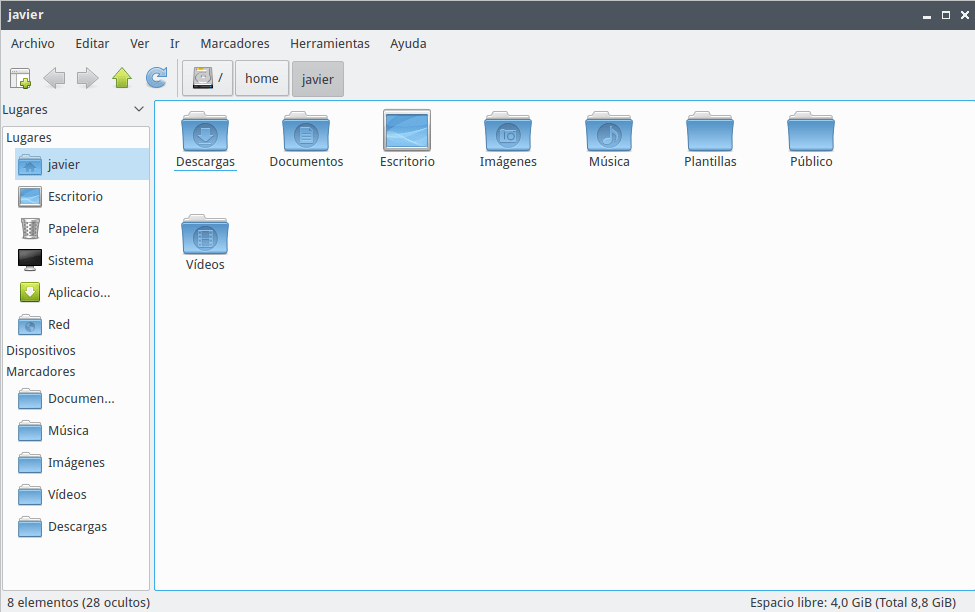Viewport: 975px width, 612px height.
Task: Click the Lugares section header in the list
Action: click(29, 138)
